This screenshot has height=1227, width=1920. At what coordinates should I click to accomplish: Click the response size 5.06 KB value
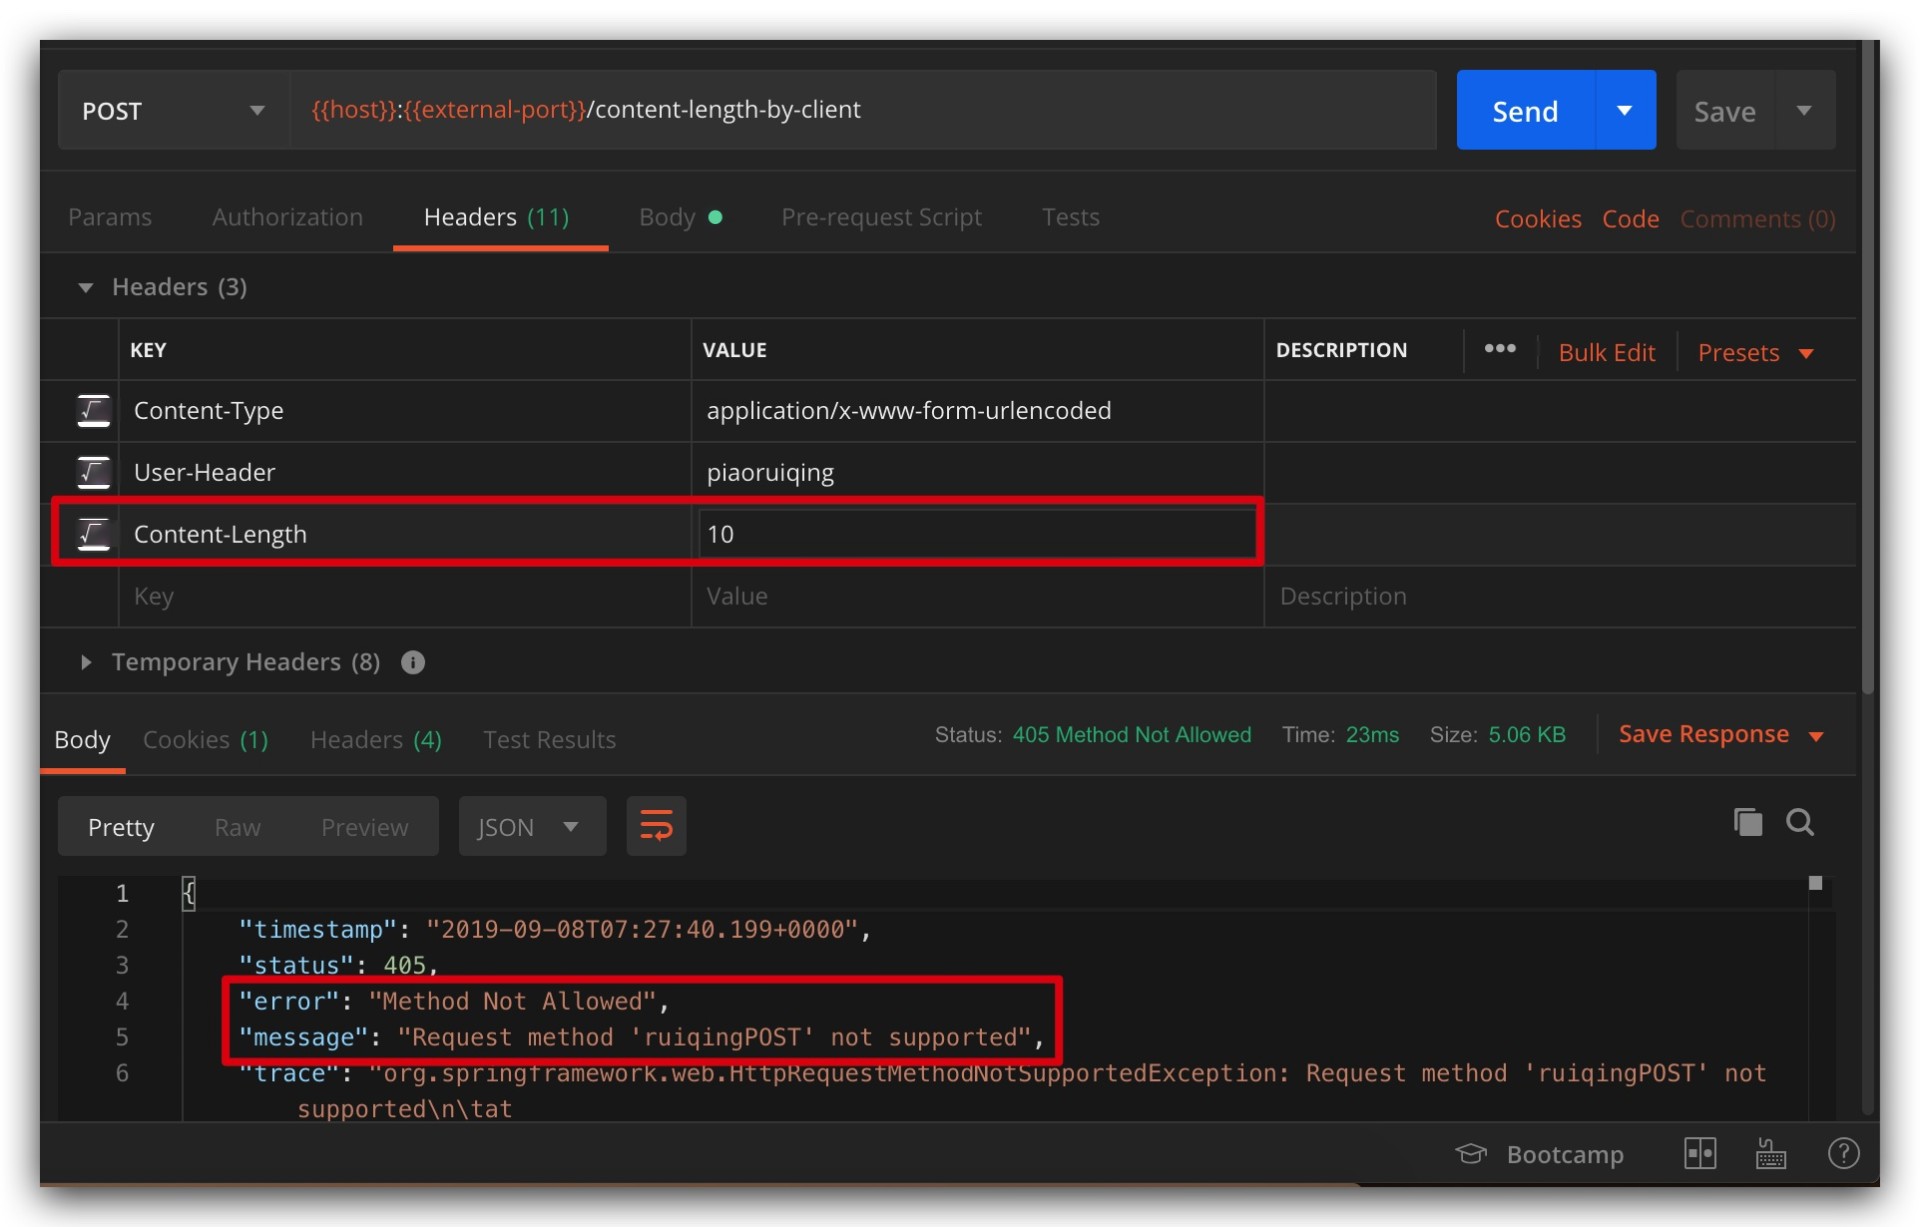[1527, 735]
